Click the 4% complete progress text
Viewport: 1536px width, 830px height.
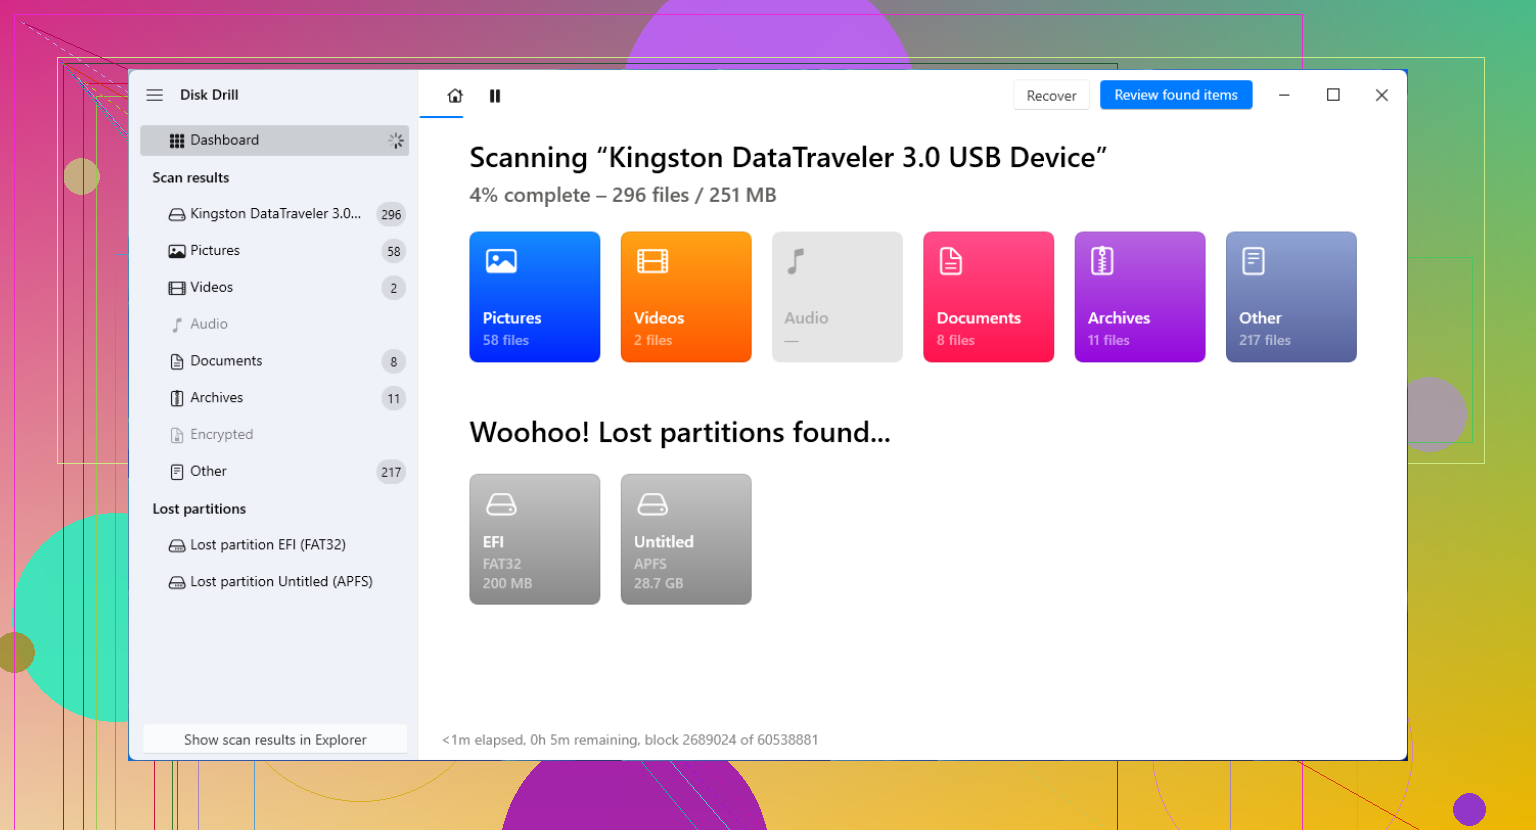click(x=623, y=195)
